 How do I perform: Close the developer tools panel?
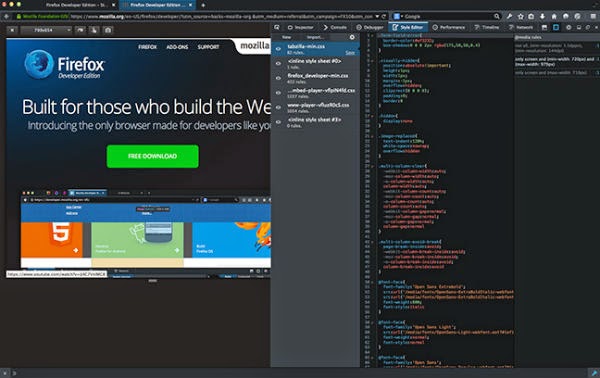(x=597, y=27)
